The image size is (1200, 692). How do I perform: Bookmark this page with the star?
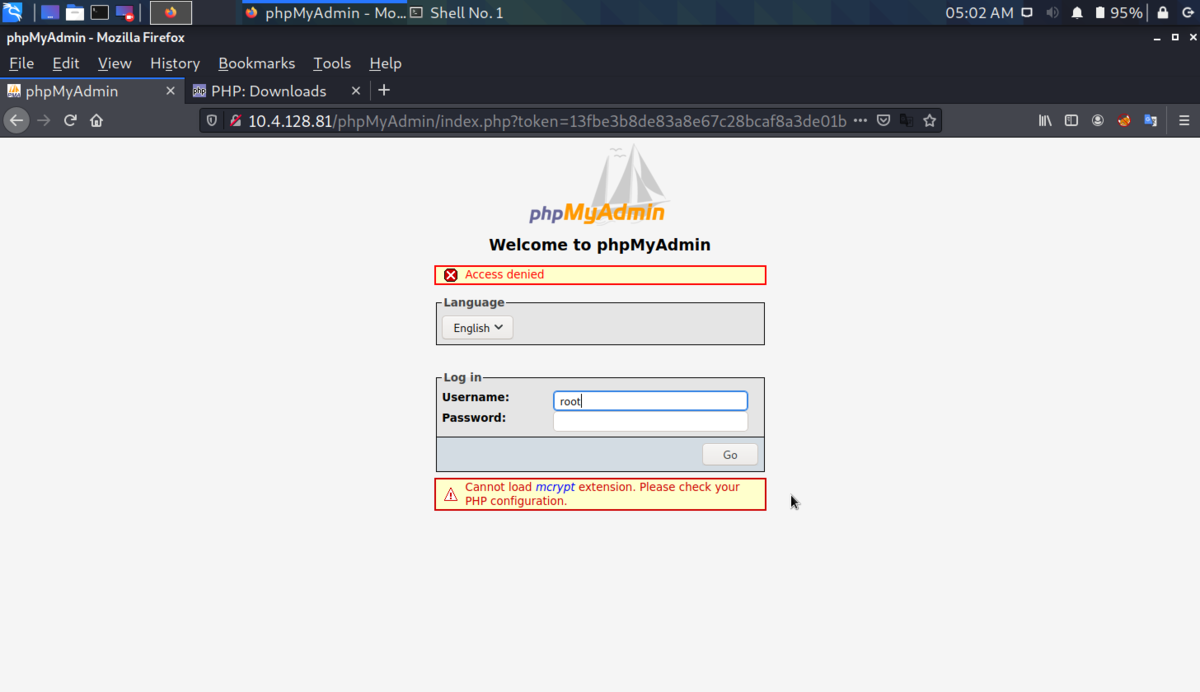coord(929,120)
